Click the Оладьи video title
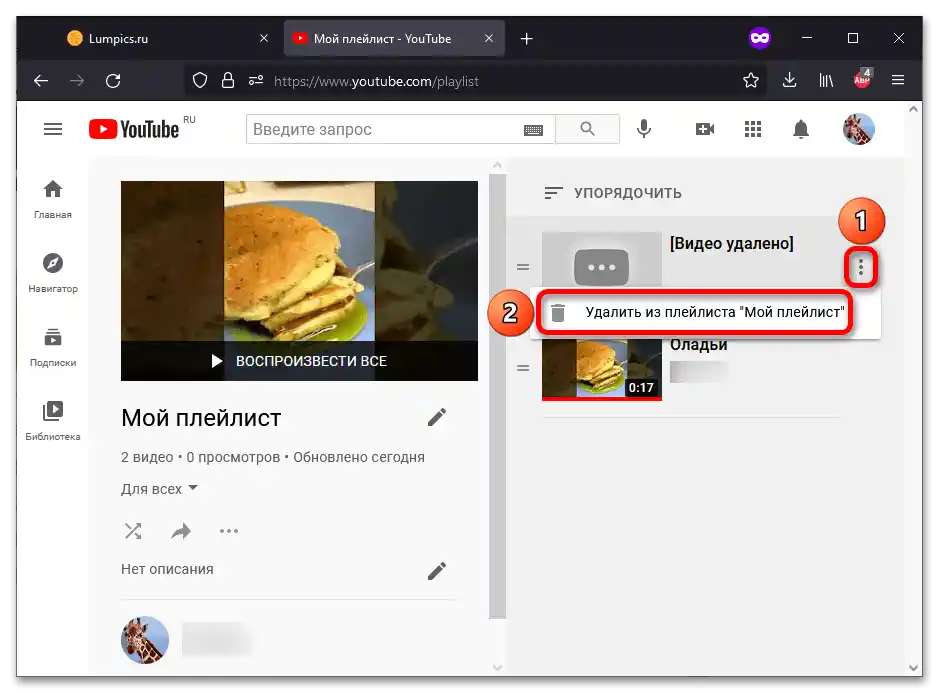Viewport: 939px width, 693px height. (x=698, y=346)
